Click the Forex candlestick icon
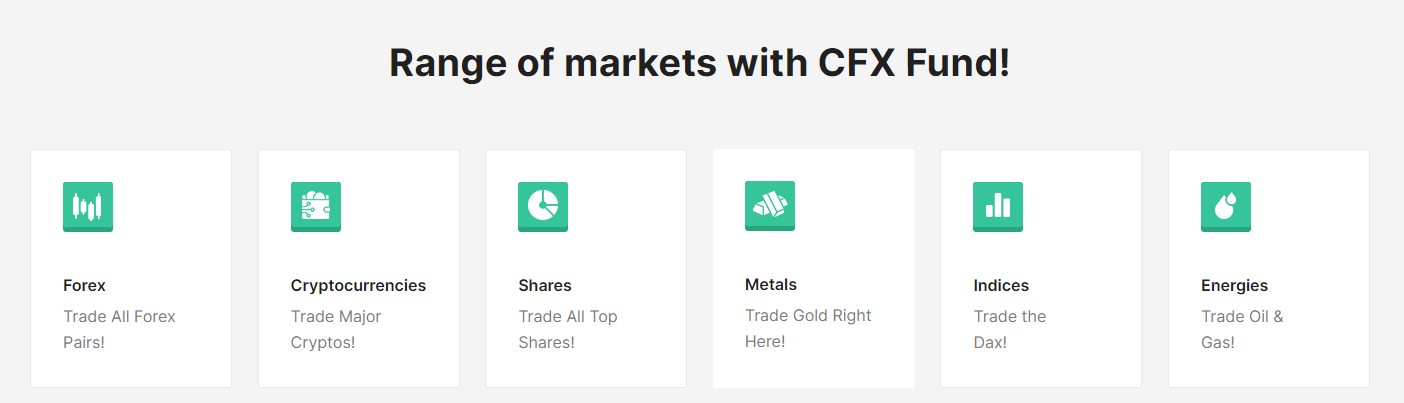Viewport: 1404px width, 403px height. pos(88,207)
